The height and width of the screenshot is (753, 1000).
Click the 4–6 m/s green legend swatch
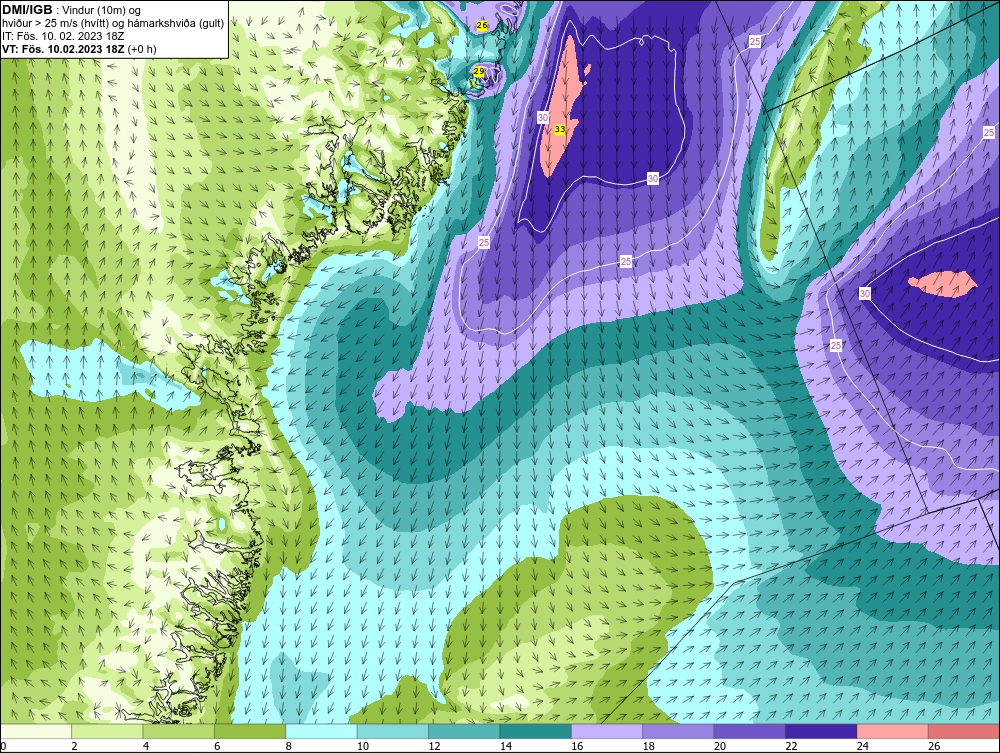coord(179,731)
